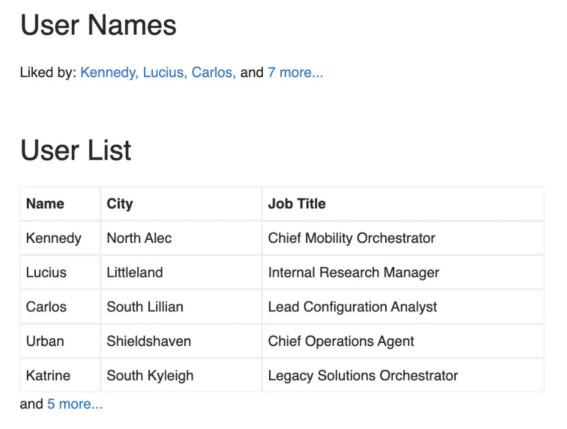Click the User List heading
This screenshot has width=567, height=429.
click(x=76, y=150)
